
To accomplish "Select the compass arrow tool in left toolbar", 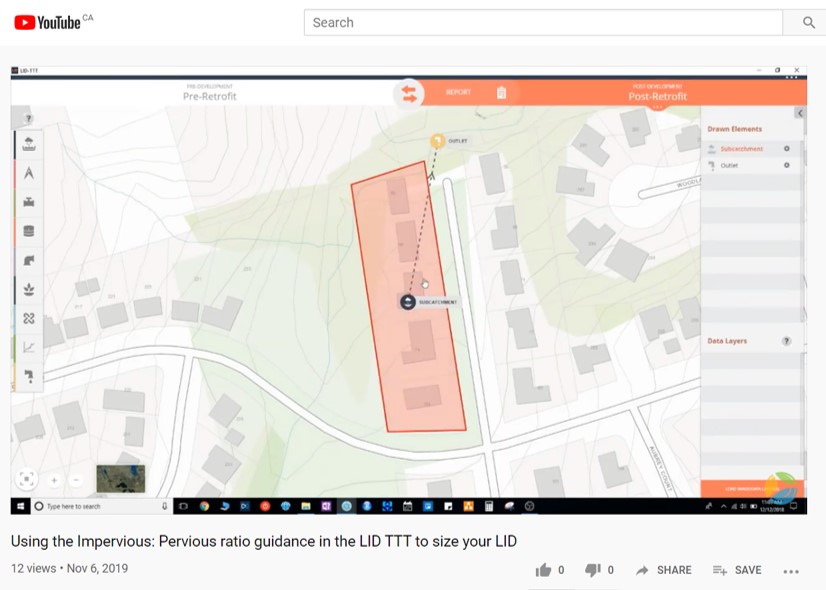I will [x=29, y=173].
